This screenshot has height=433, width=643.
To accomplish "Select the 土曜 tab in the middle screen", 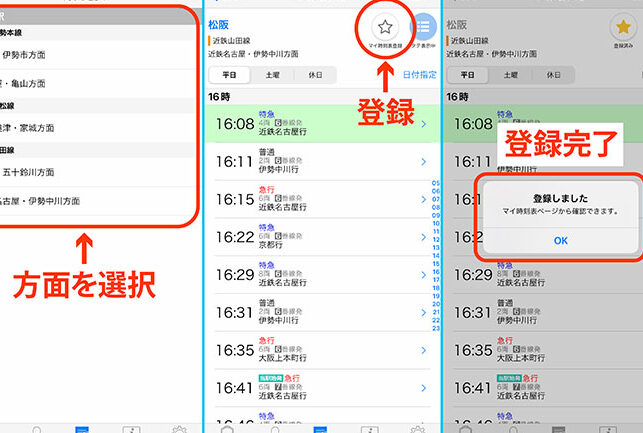I will pos(272,75).
